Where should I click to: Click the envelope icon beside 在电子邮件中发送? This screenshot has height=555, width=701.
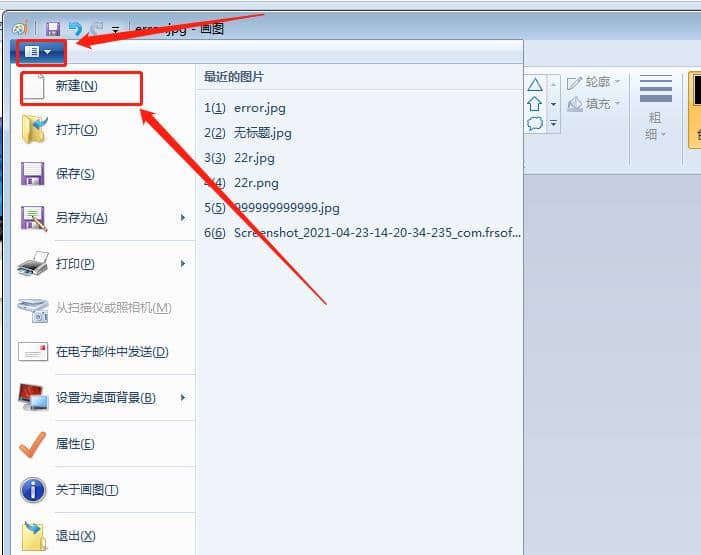pyautogui.click(x=33, y=352)
